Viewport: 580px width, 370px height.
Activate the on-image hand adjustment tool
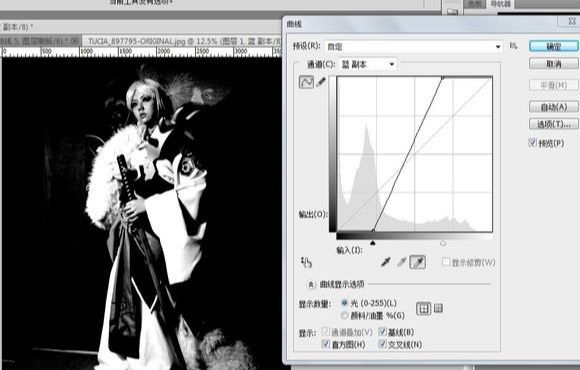pyautogui.click(x=306, y=262)
